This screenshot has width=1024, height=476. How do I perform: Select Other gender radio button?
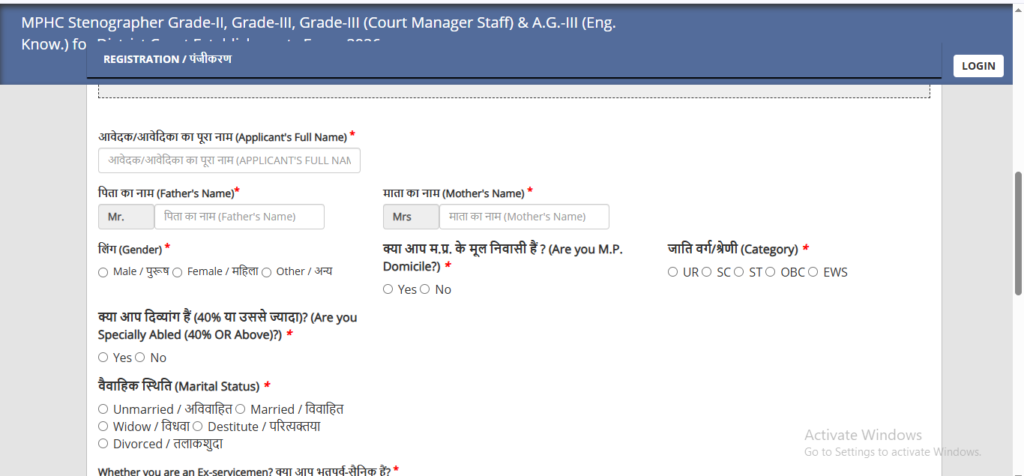[266, 272]
